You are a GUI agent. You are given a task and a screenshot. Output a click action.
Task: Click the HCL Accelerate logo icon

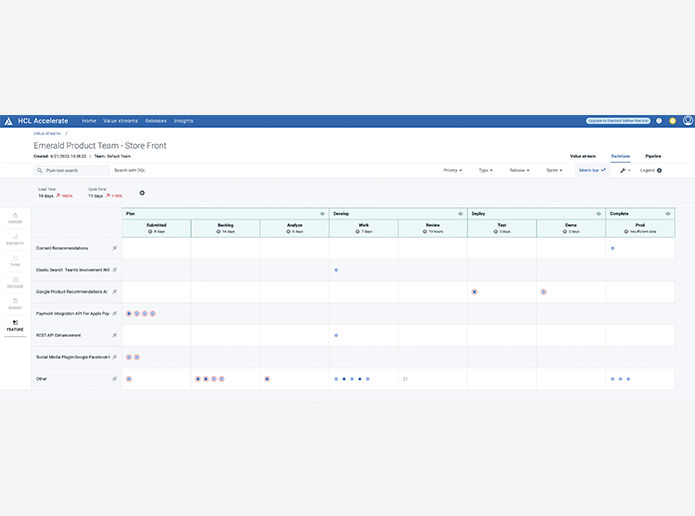[9, 121]
